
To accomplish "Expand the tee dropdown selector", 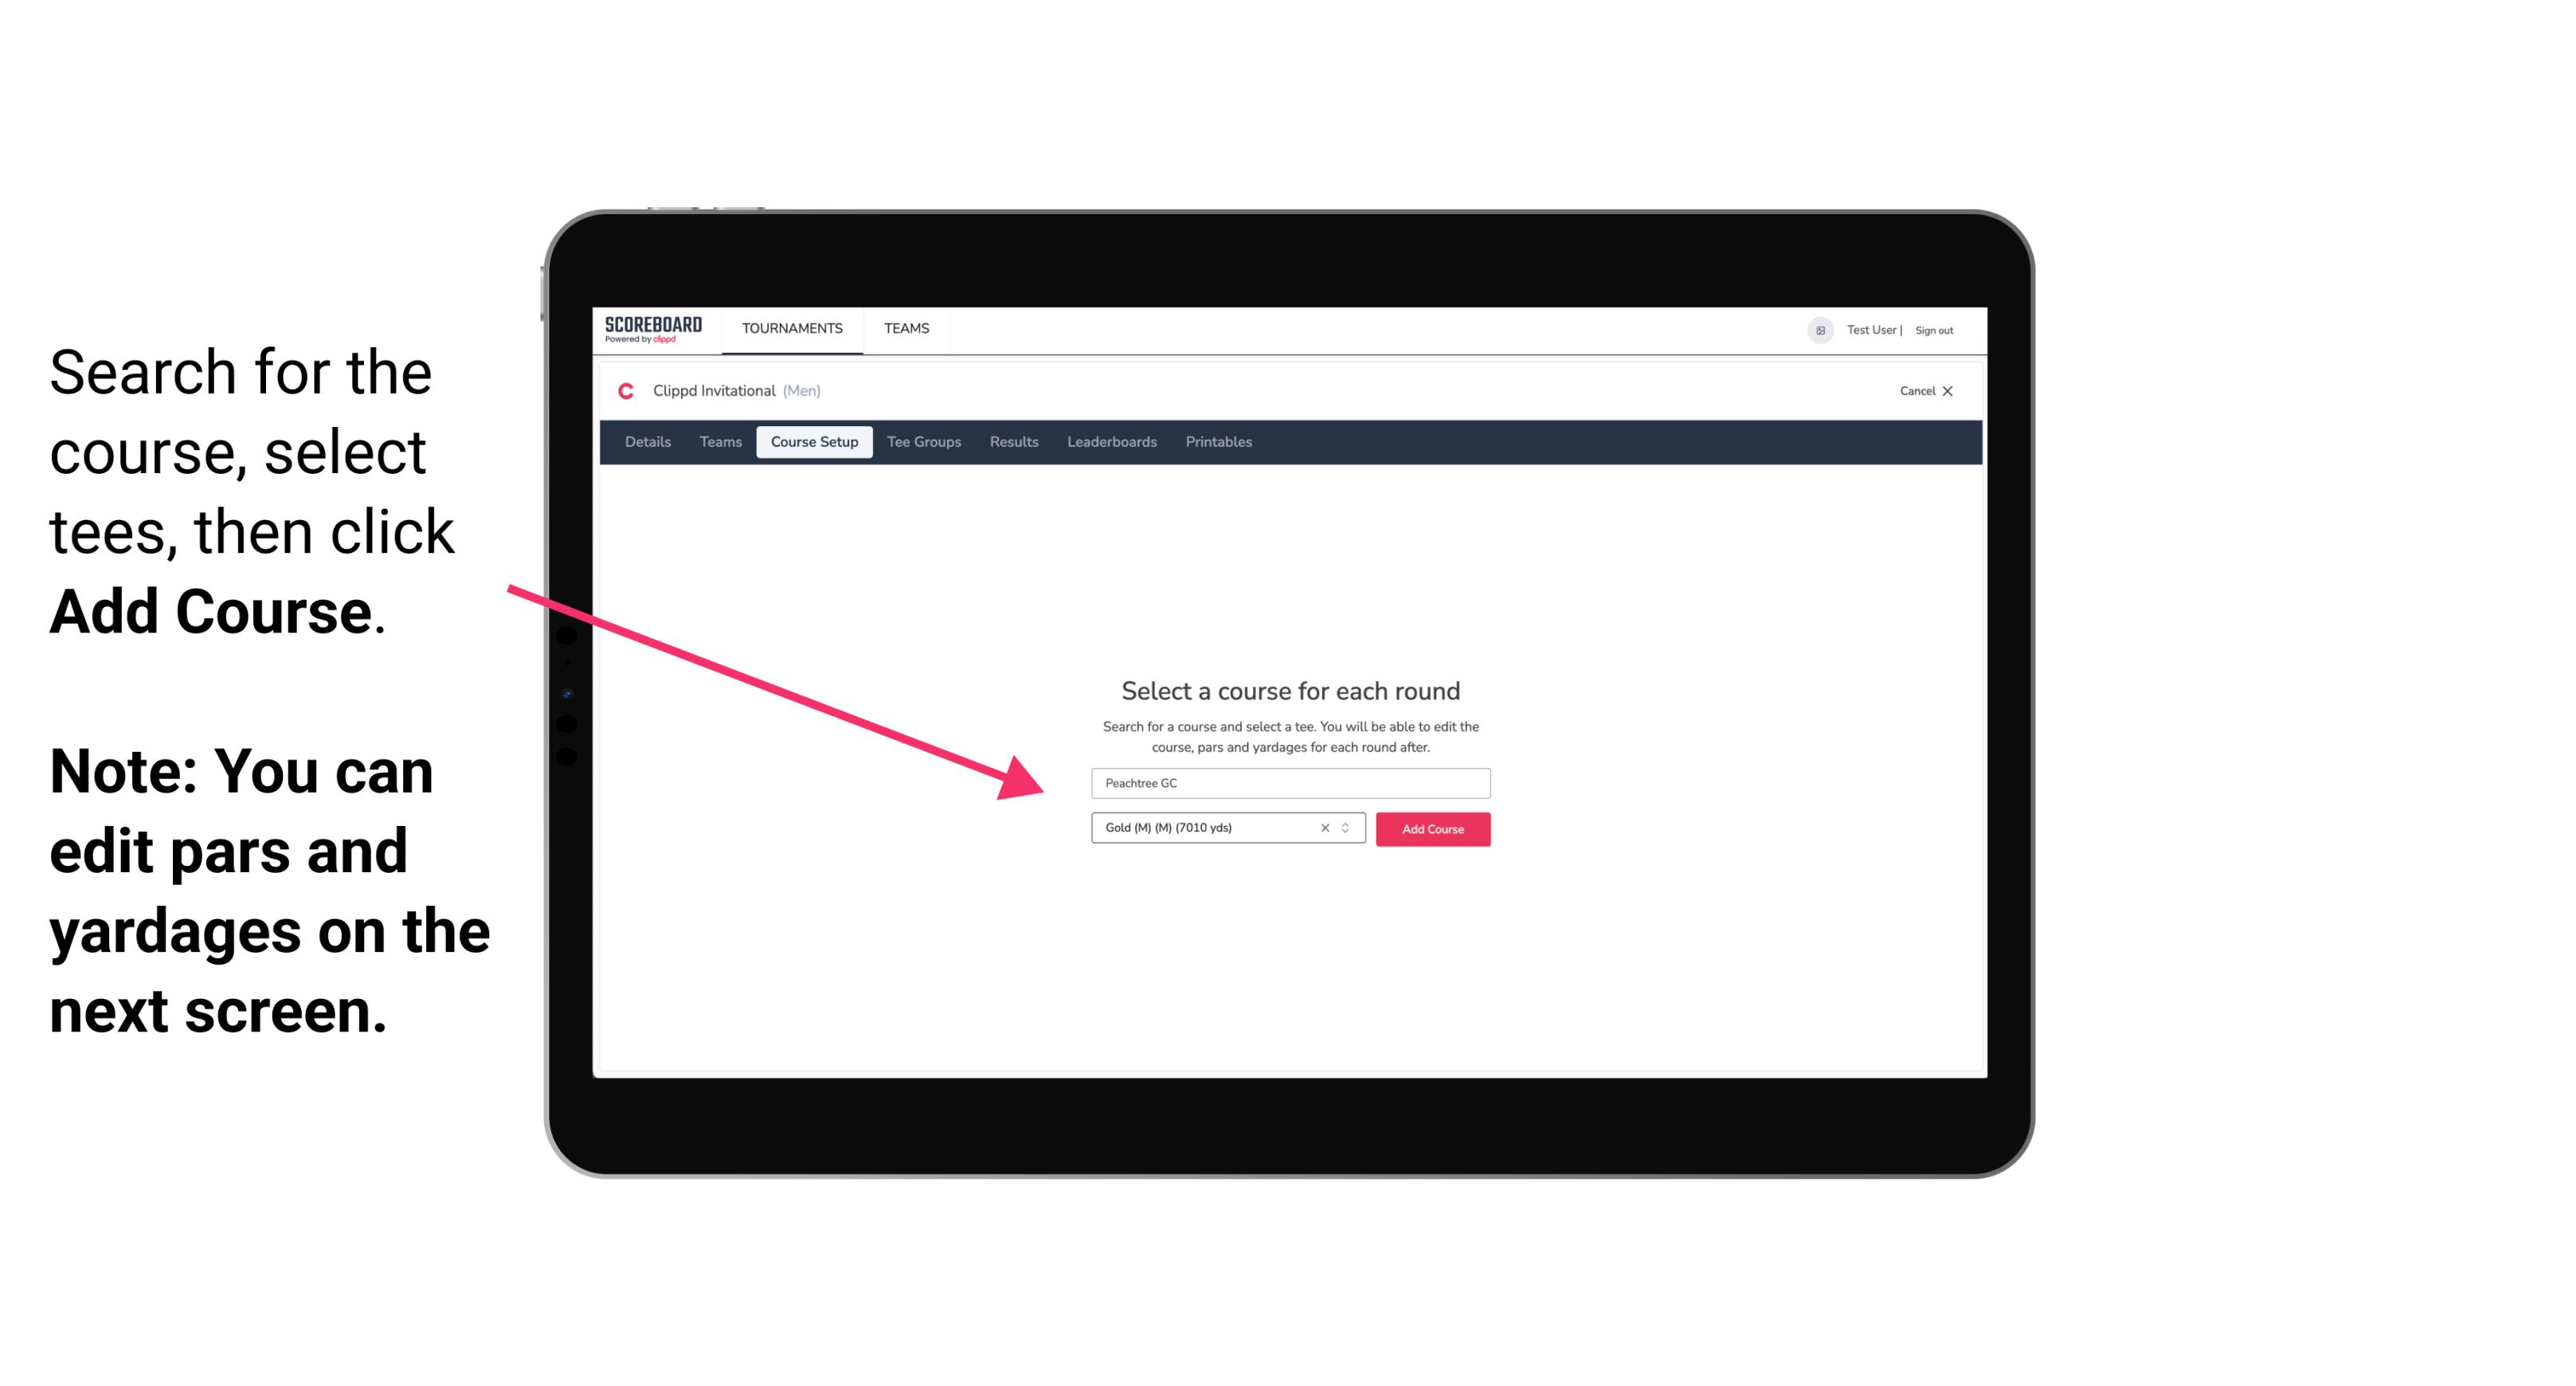I will coord(1346,828).
